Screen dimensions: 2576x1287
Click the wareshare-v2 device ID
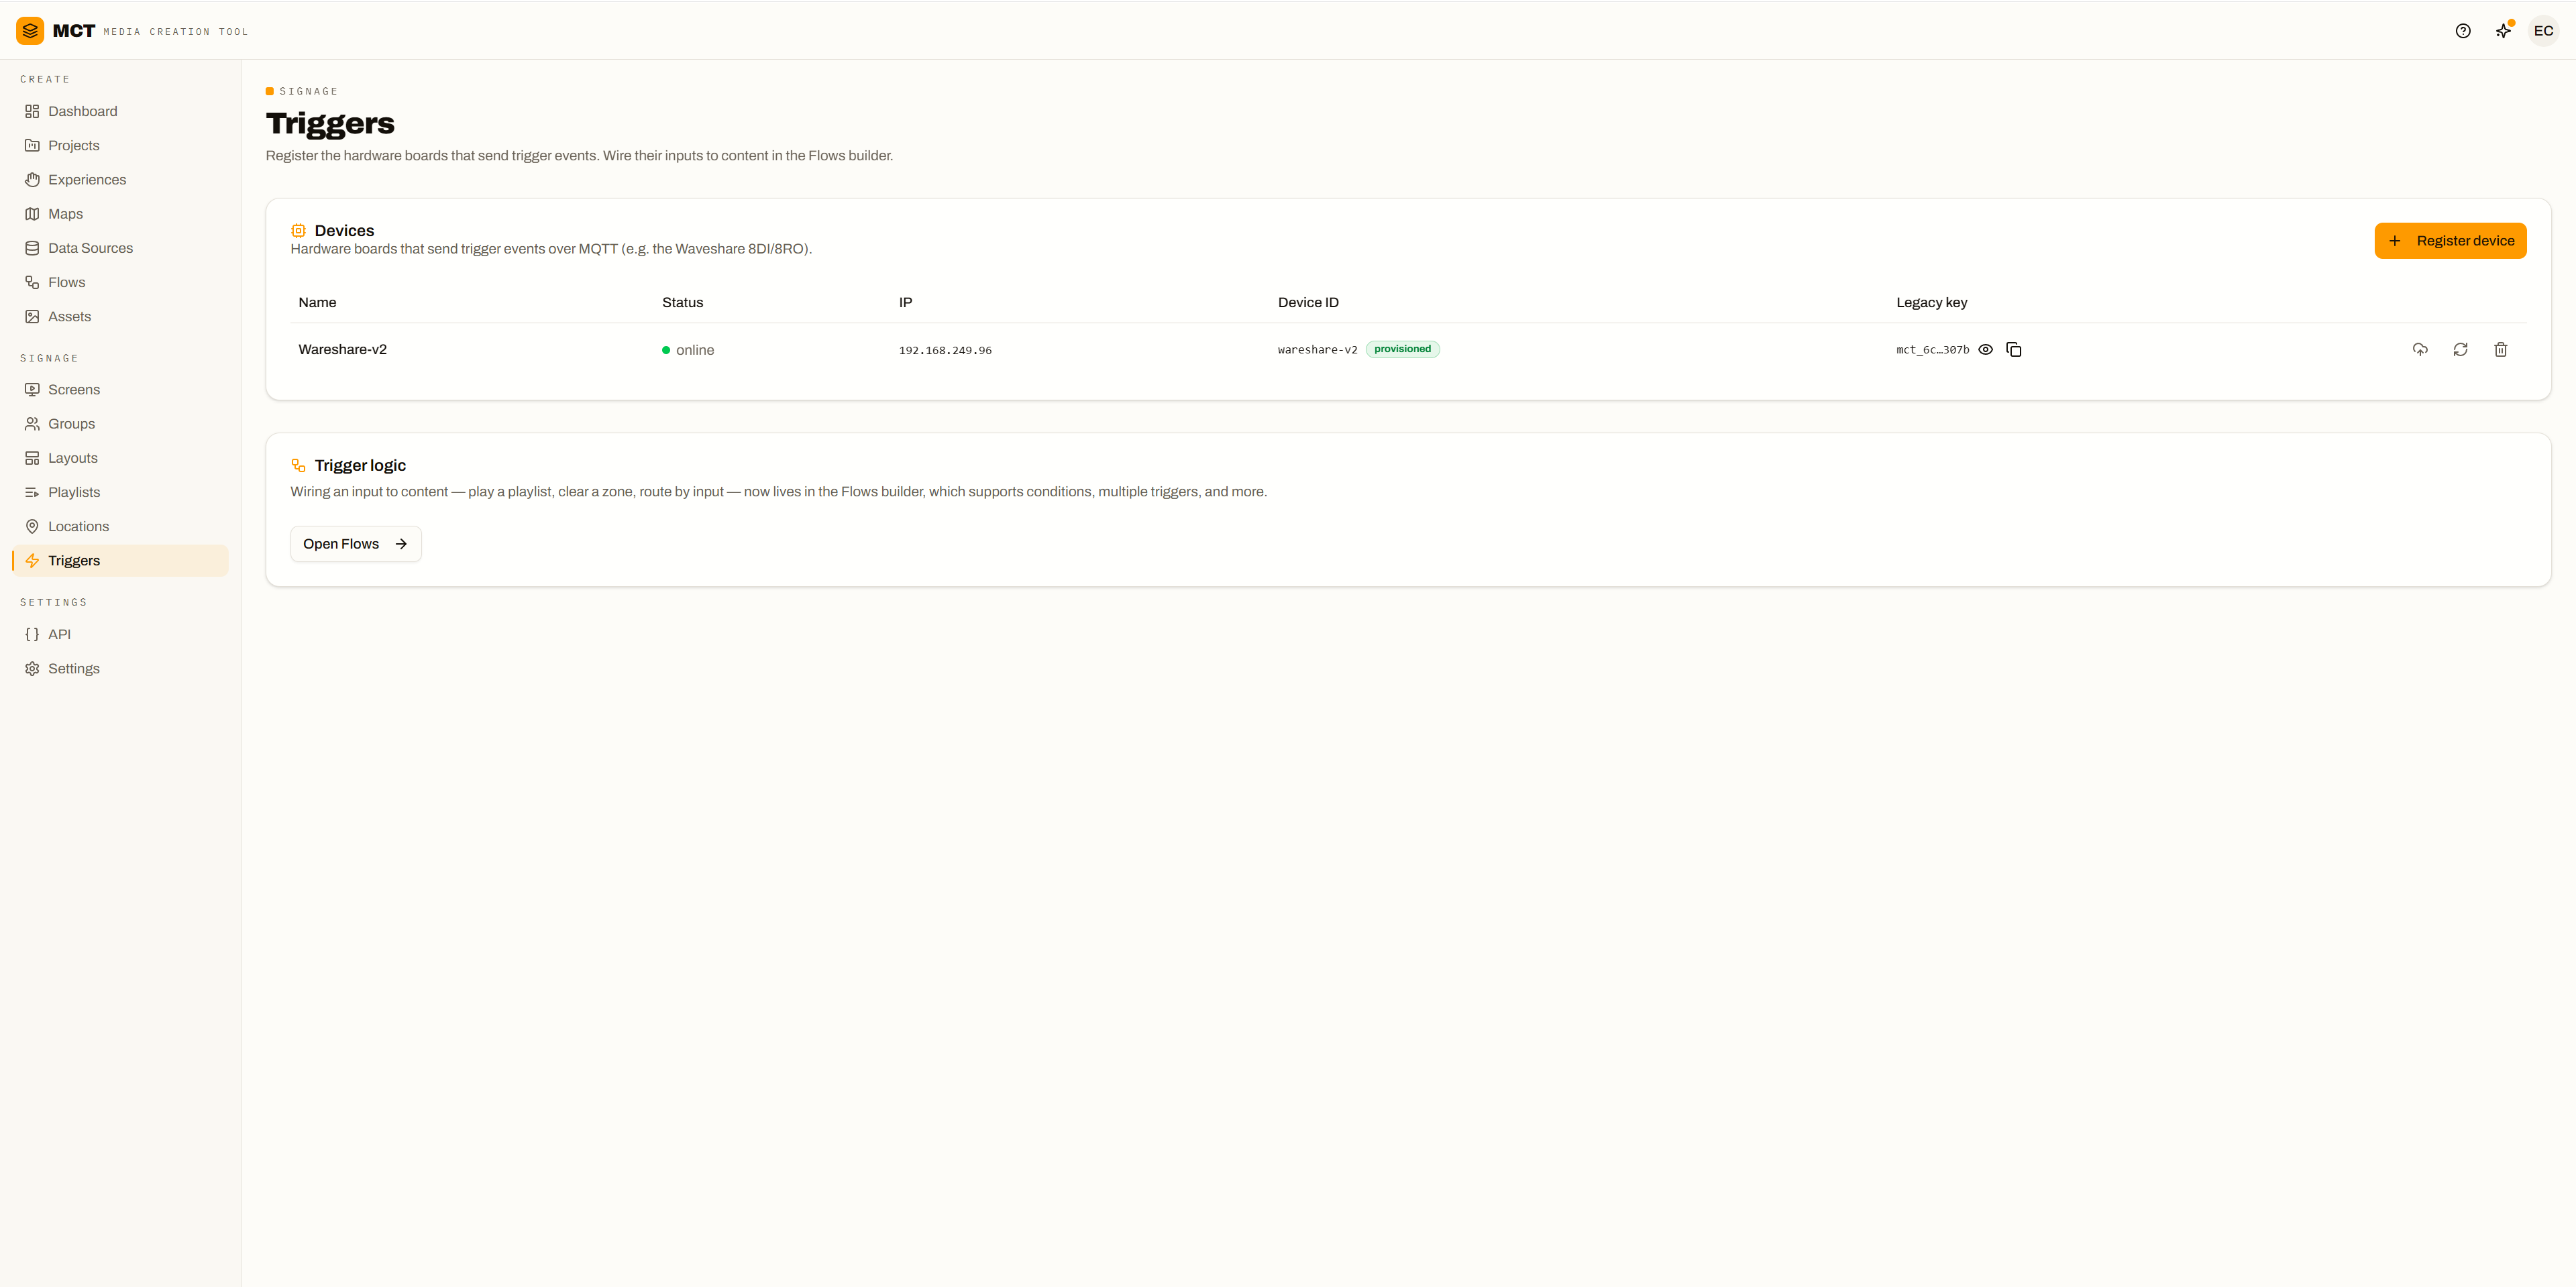[1317, 350]
